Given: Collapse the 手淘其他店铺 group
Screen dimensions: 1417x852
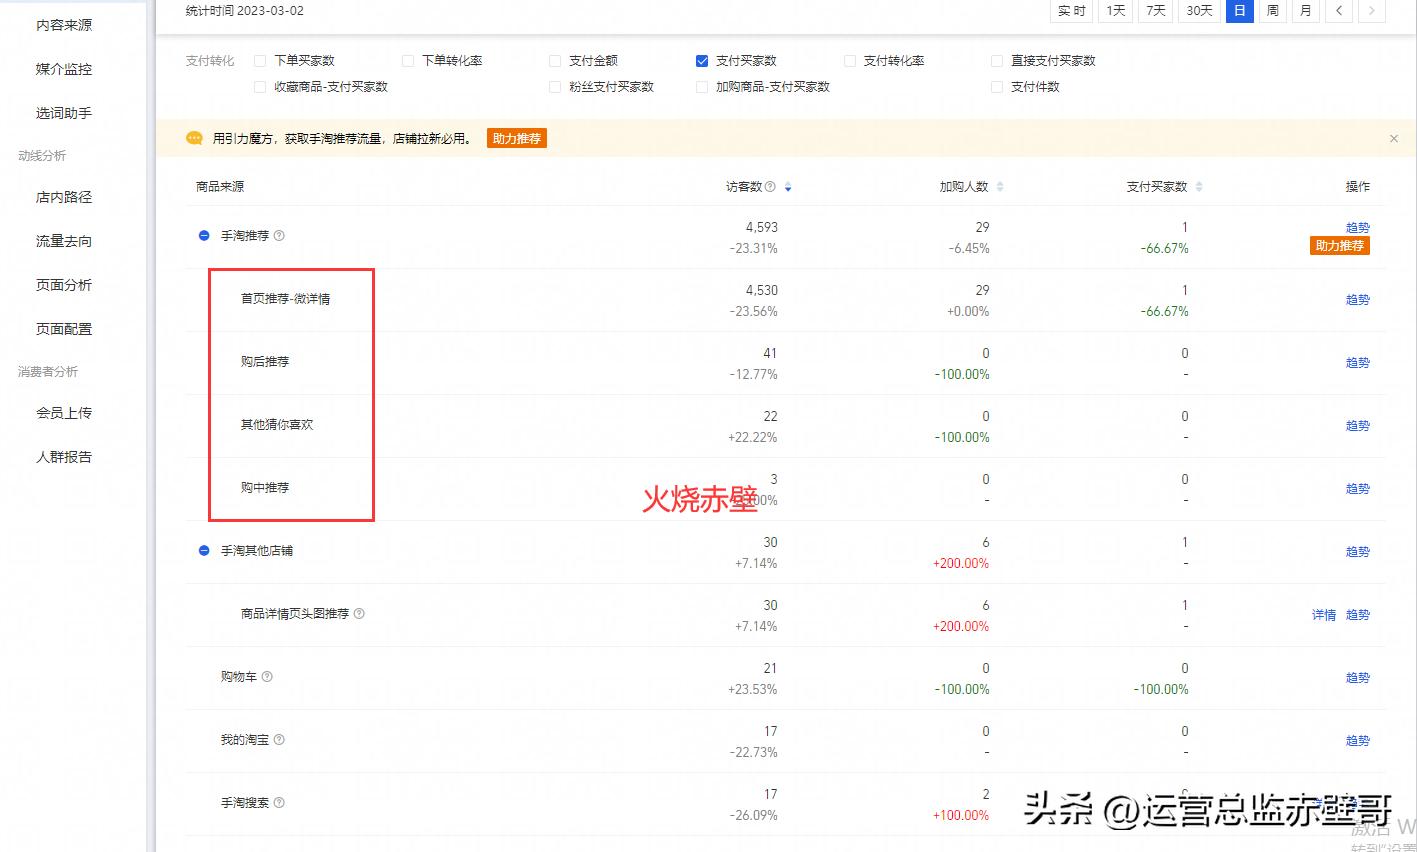Looking at the screenshot, I should click(203, 551).
